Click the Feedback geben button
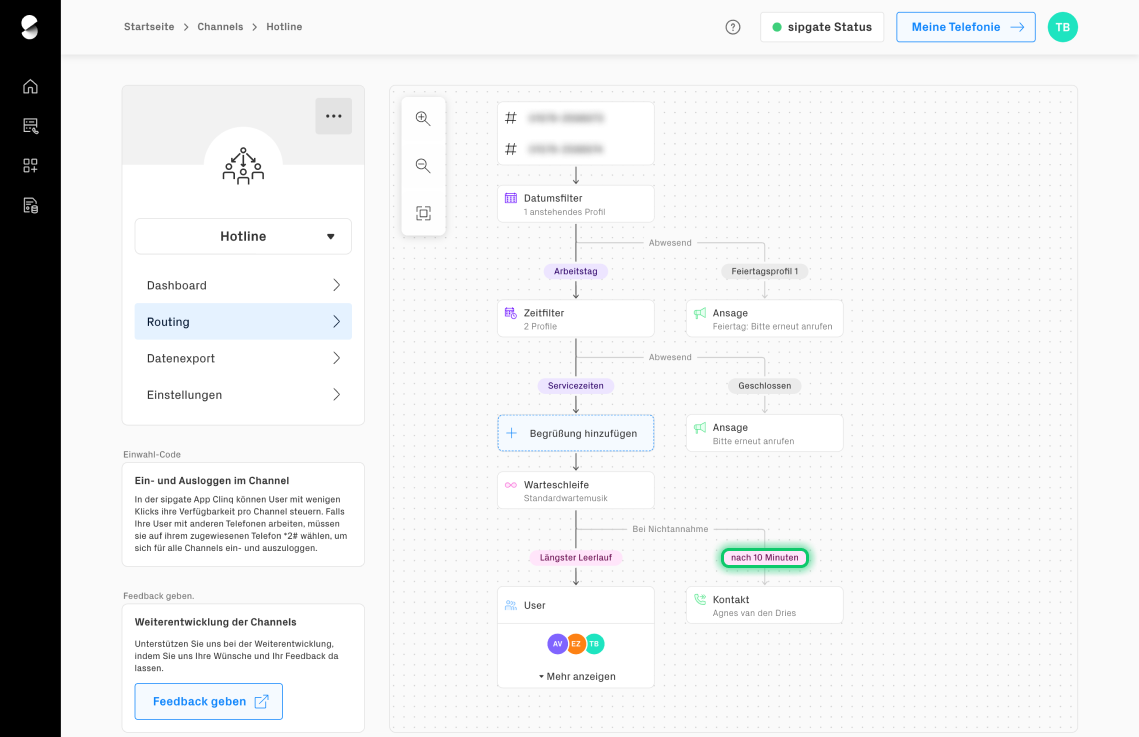The image size is (1139, 737). click(x=209, y=702)
